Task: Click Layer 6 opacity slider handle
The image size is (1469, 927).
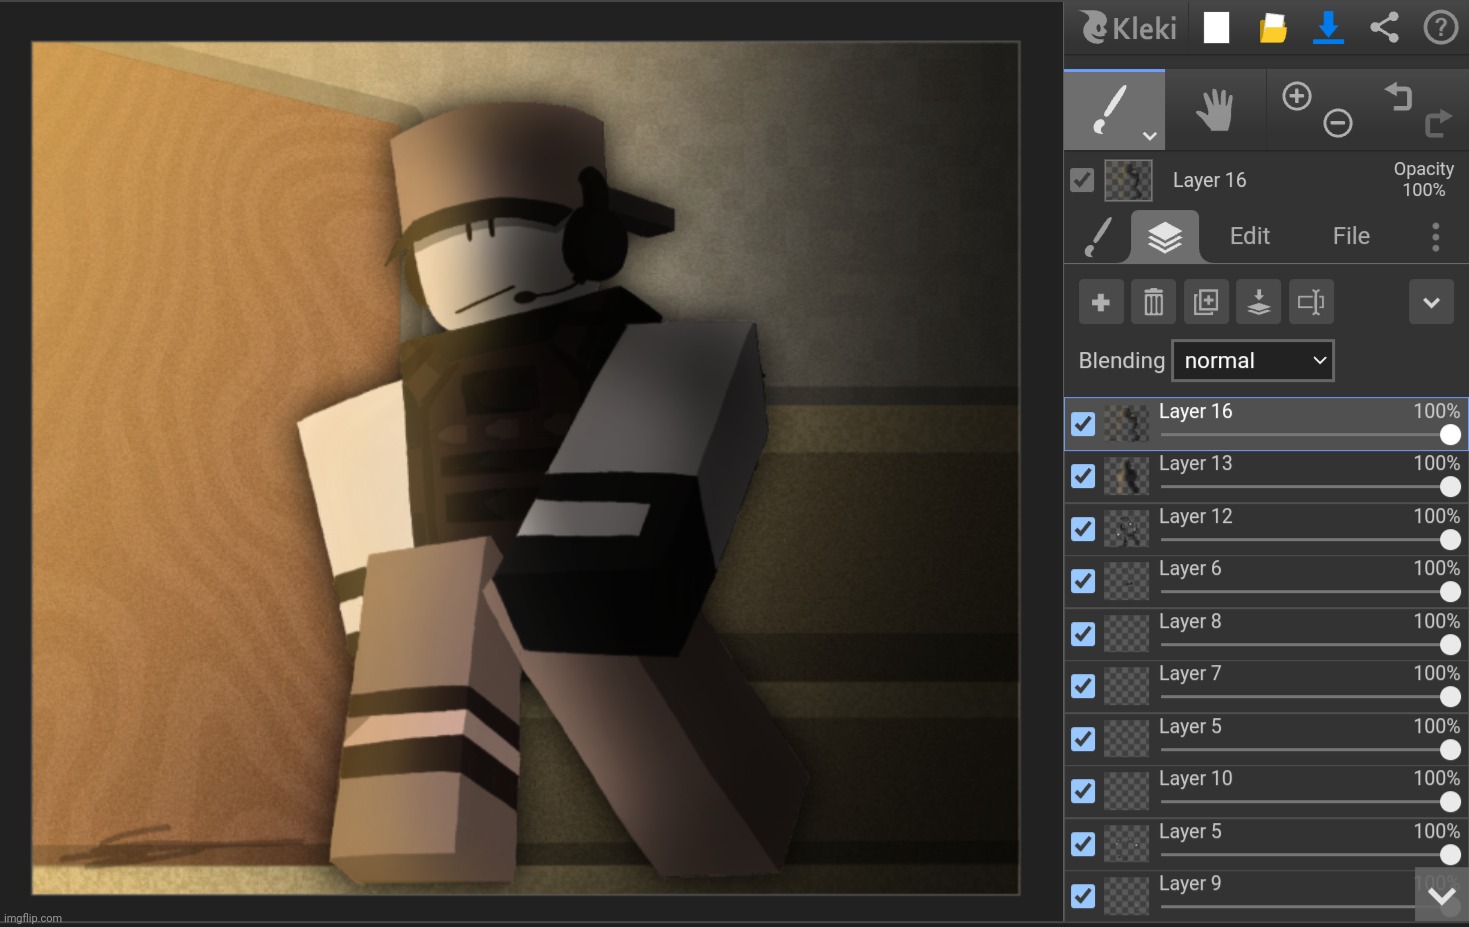Action: [x=1450, y=592]
